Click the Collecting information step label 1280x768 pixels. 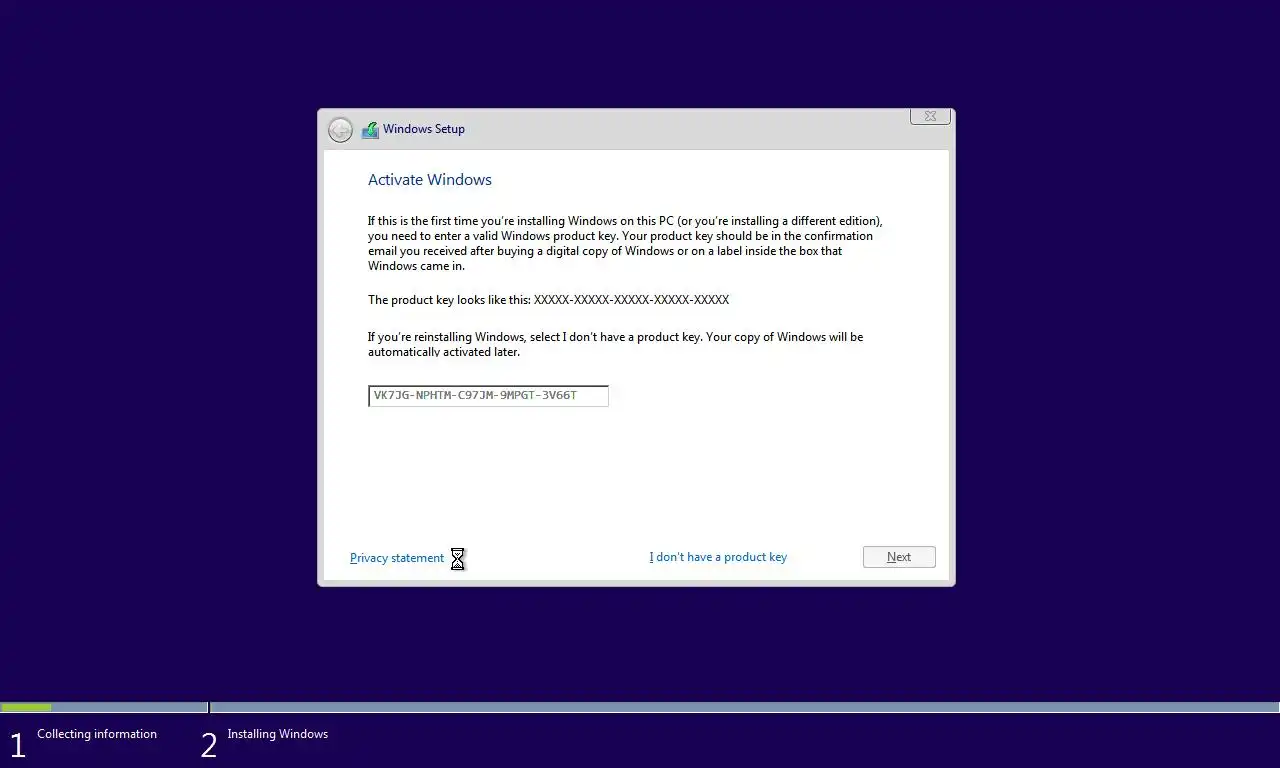click(97, 734)
